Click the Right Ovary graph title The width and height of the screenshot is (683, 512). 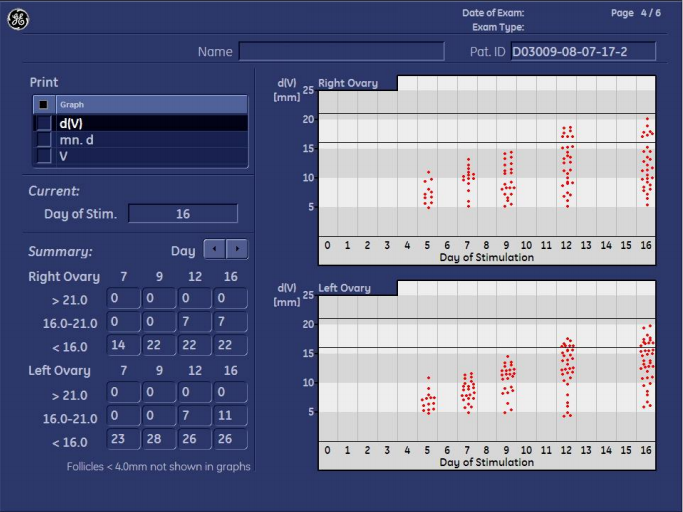(348, 83)
